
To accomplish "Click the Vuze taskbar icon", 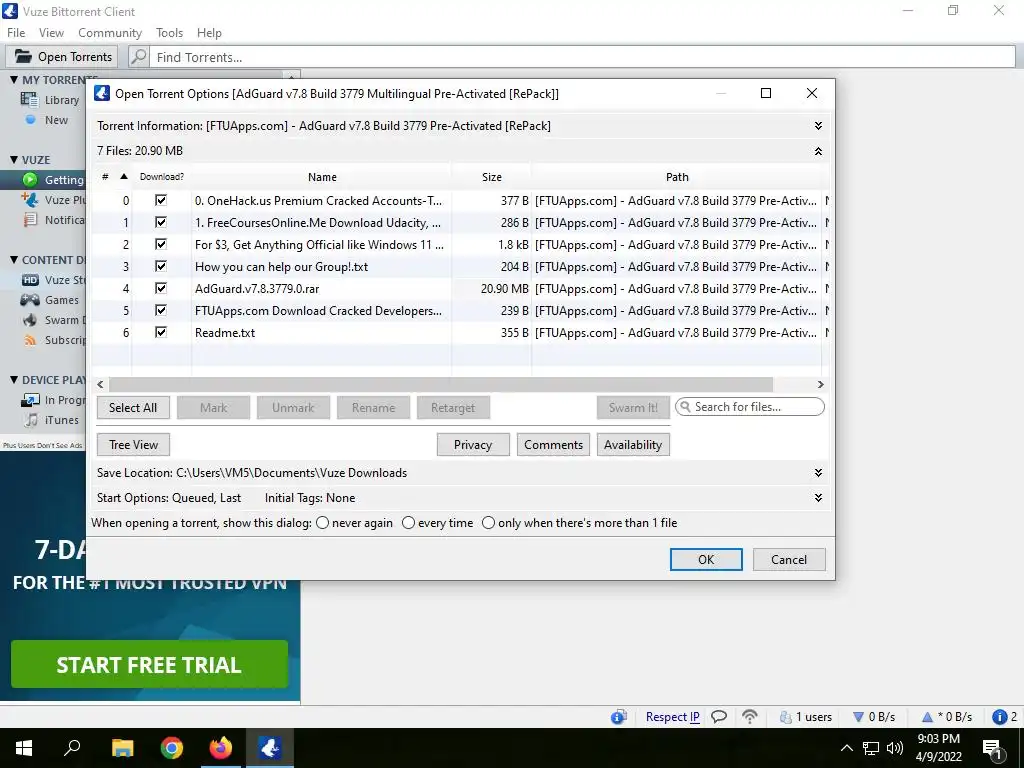I will [x=270, y=748].
